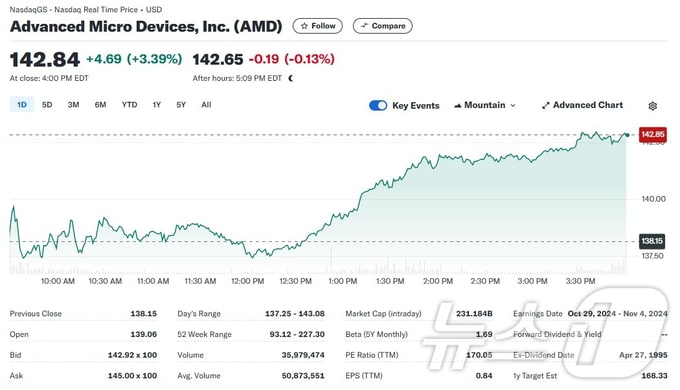Select the 1D time range tab

tap(22, 105)
